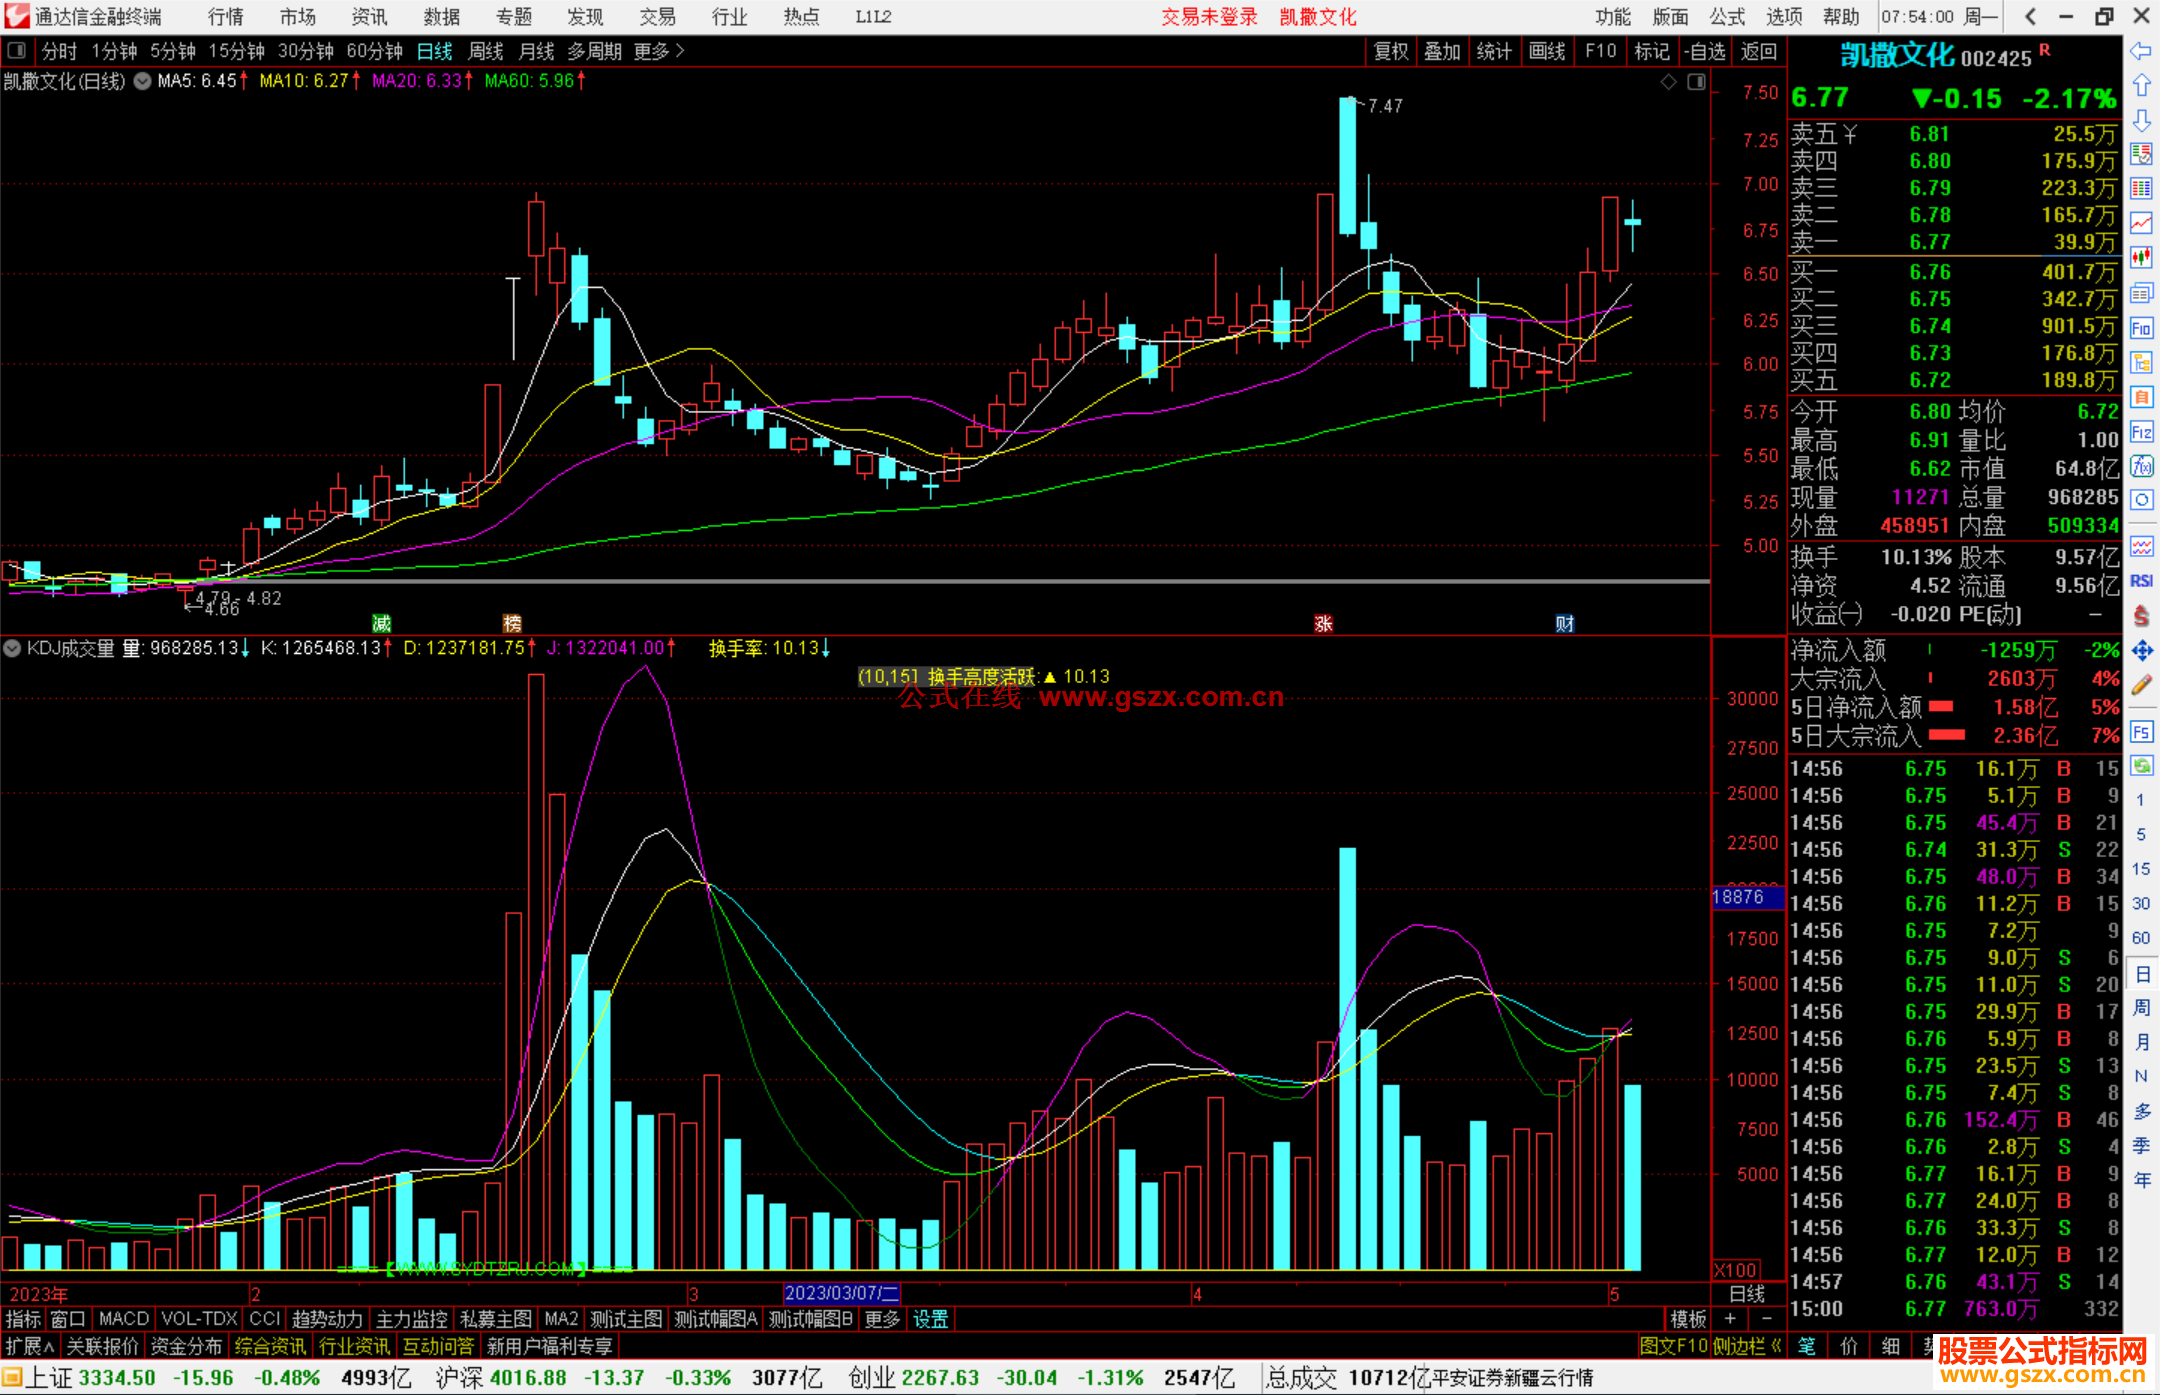Open the RSI indicator icon in sidebar
Image resolution: width=2160 pixels, height=1395 pixels.
(x=2141, y=580)
